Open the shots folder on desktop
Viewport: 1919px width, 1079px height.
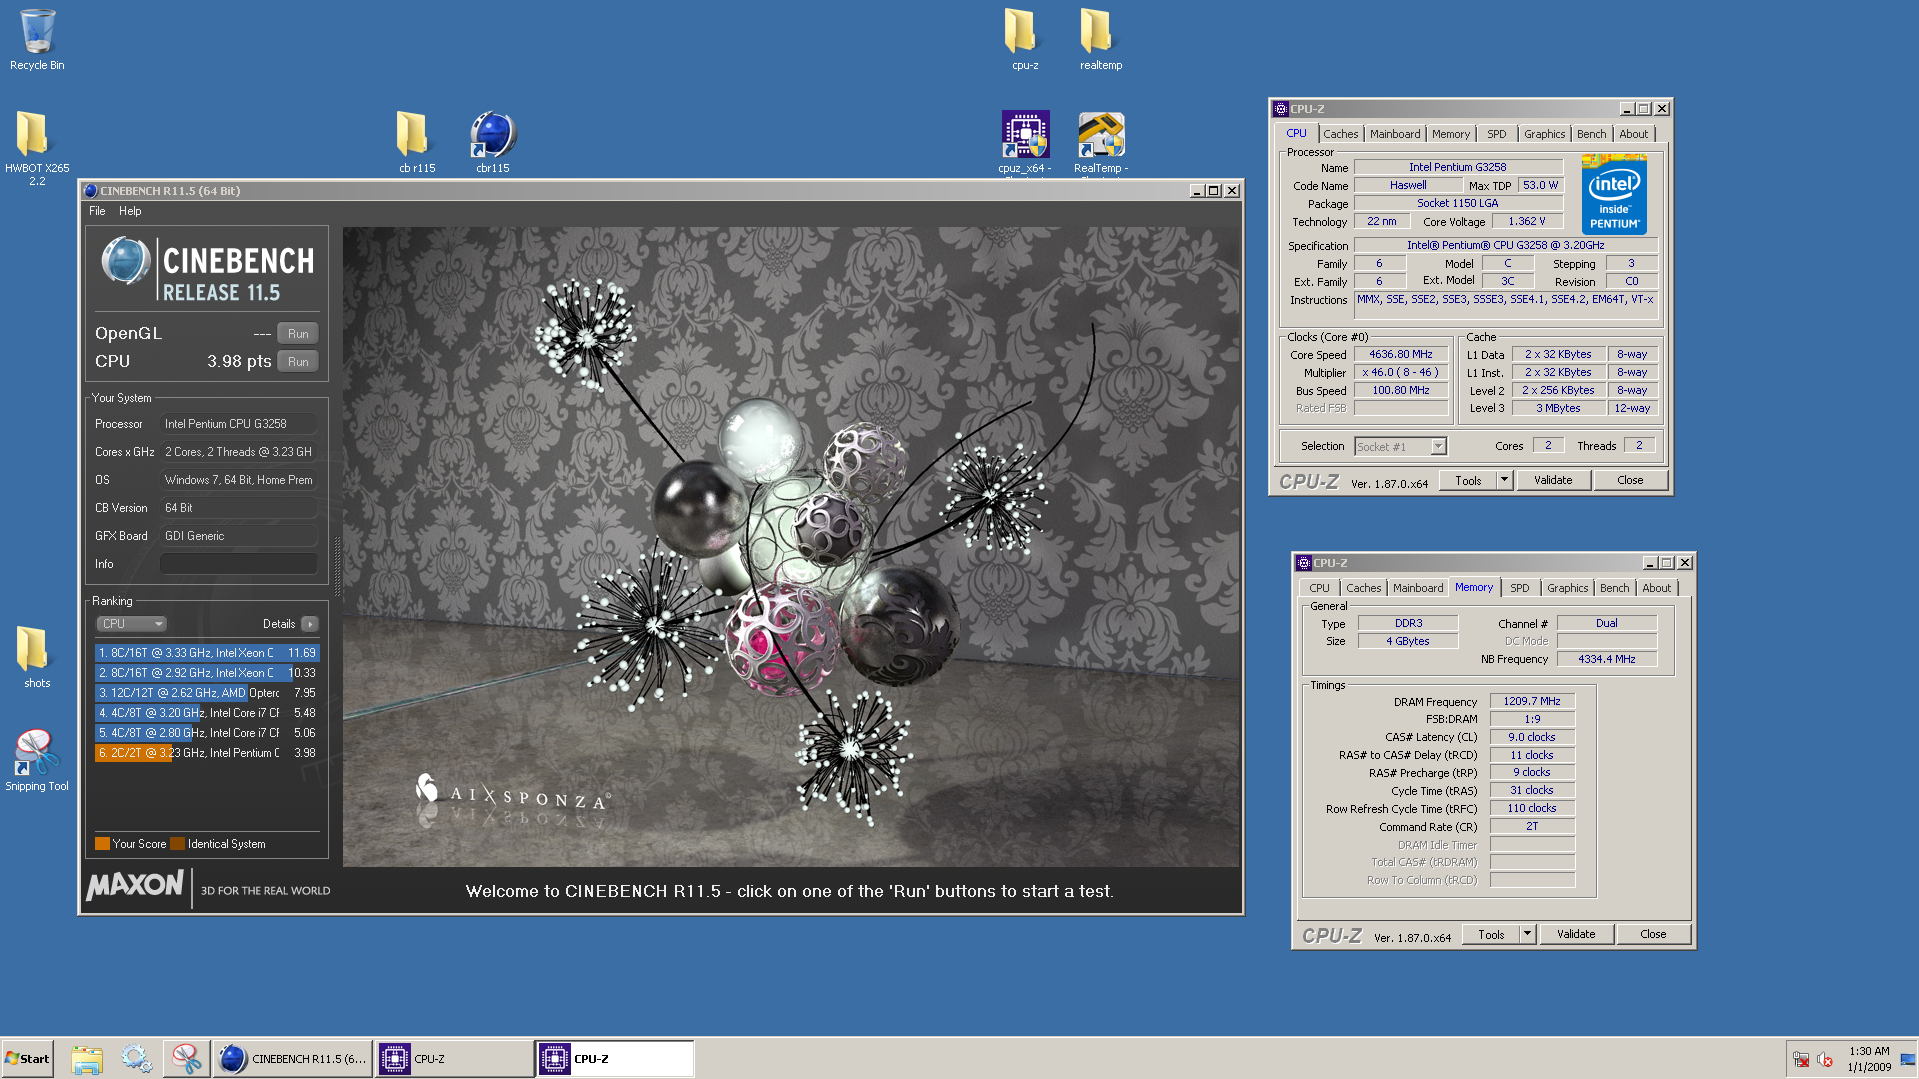[37, 656]
